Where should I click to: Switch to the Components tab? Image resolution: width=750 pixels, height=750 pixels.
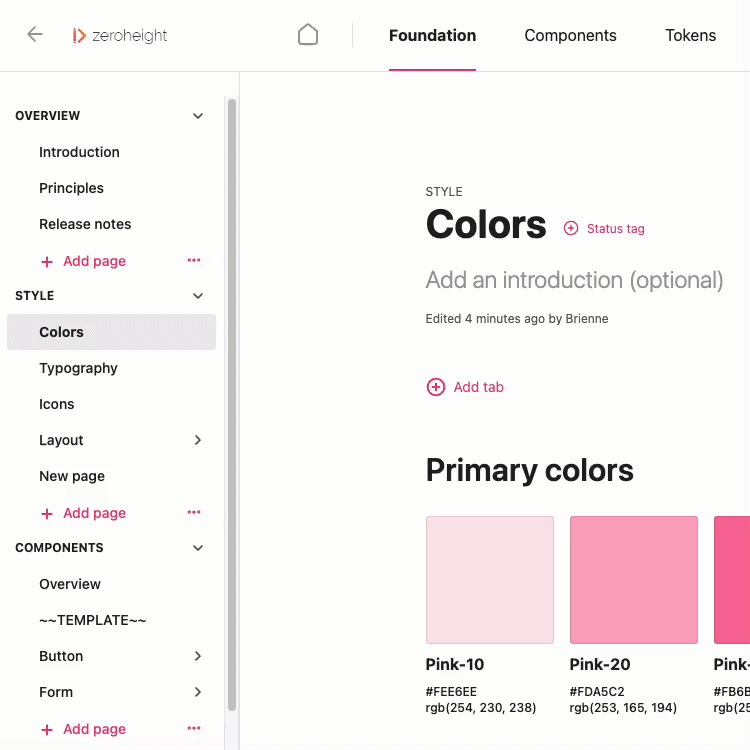click(x=570, y=35)
